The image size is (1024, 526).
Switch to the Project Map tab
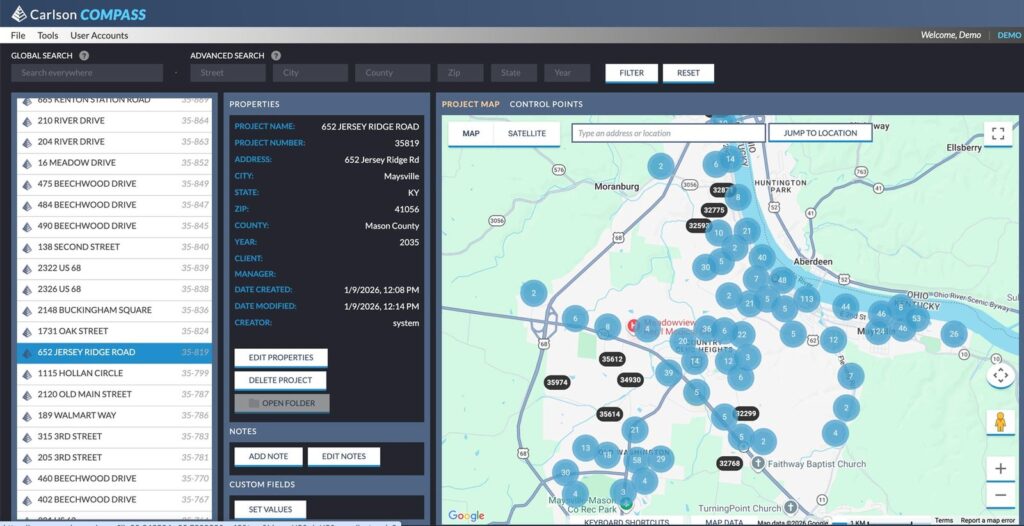pyautogui.click(x=470, y=104)
